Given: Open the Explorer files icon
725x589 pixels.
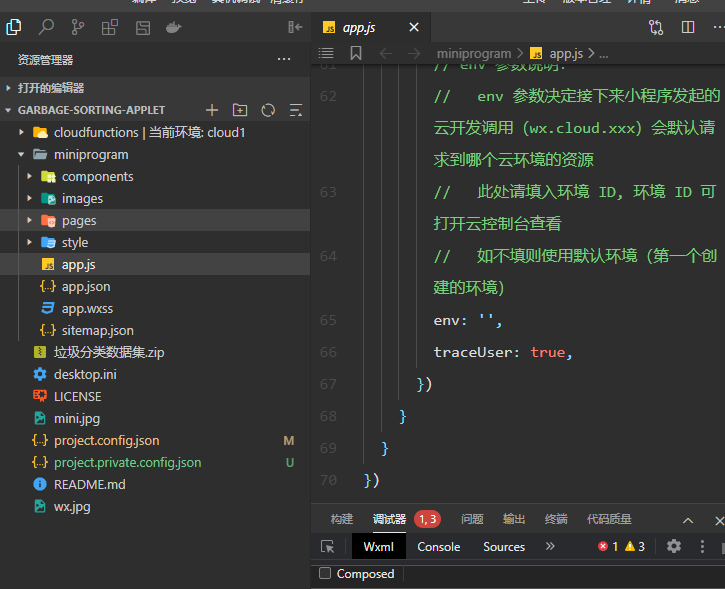Looking at the screenshot, I should point(14,27).
